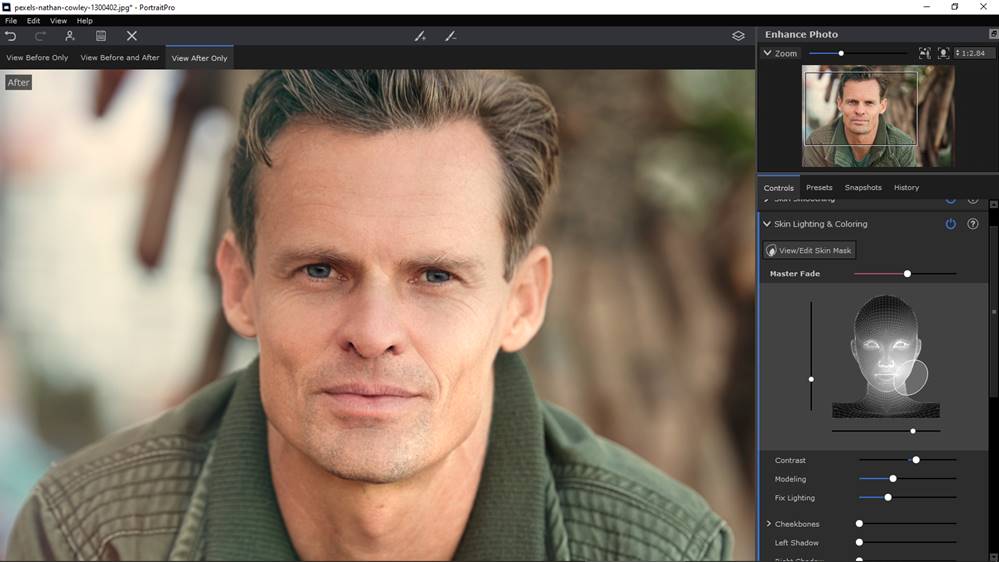
Task: Open the Help menu
Action: pyautogui.click(x=85, y=20)
